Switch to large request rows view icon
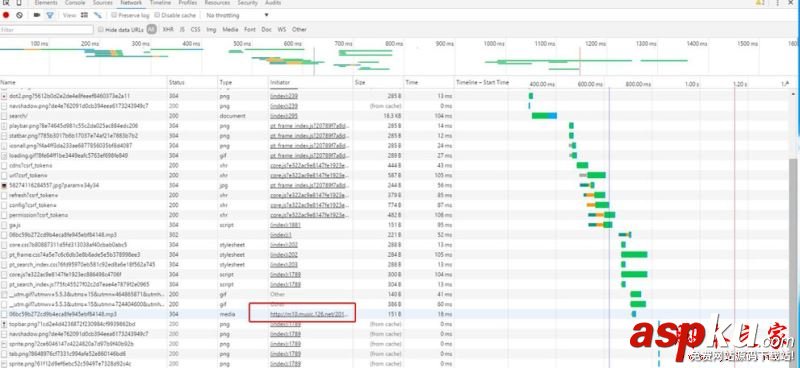The height and width of the screenshot is (368, 800). 85,15
